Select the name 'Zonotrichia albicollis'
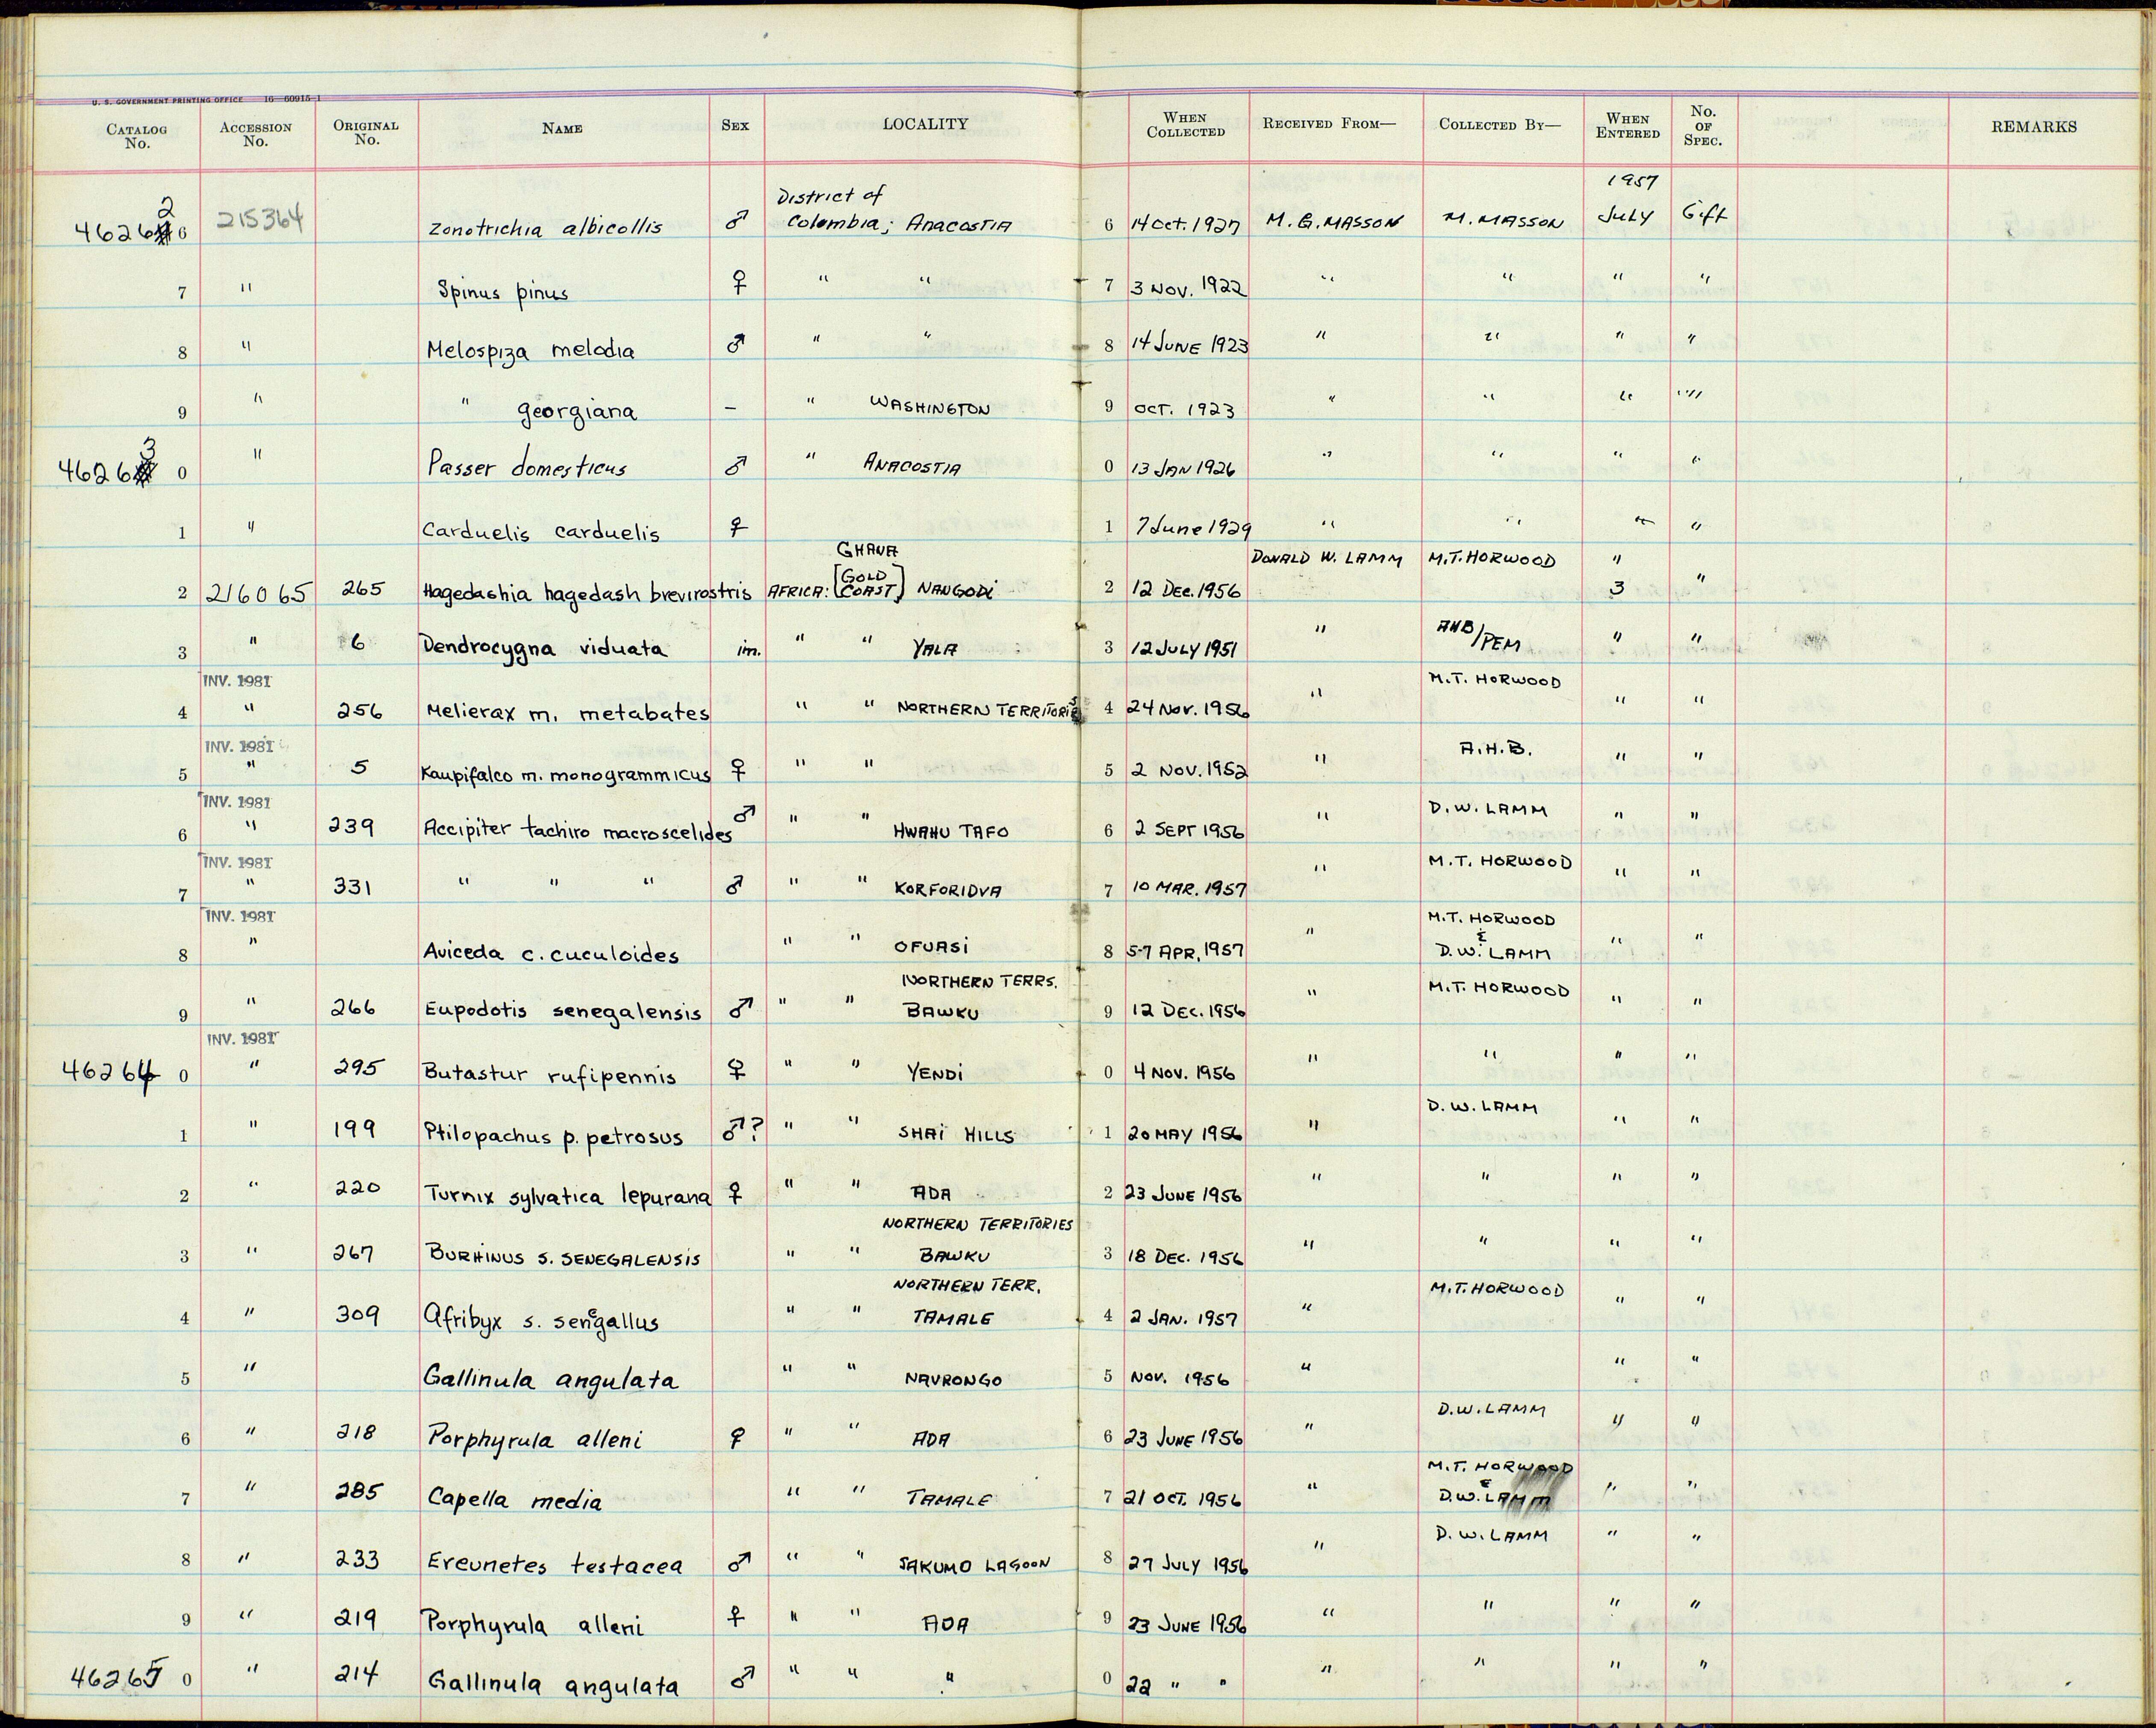The height and width of the screenshot is (1728, 2156). tap(546, 227)
